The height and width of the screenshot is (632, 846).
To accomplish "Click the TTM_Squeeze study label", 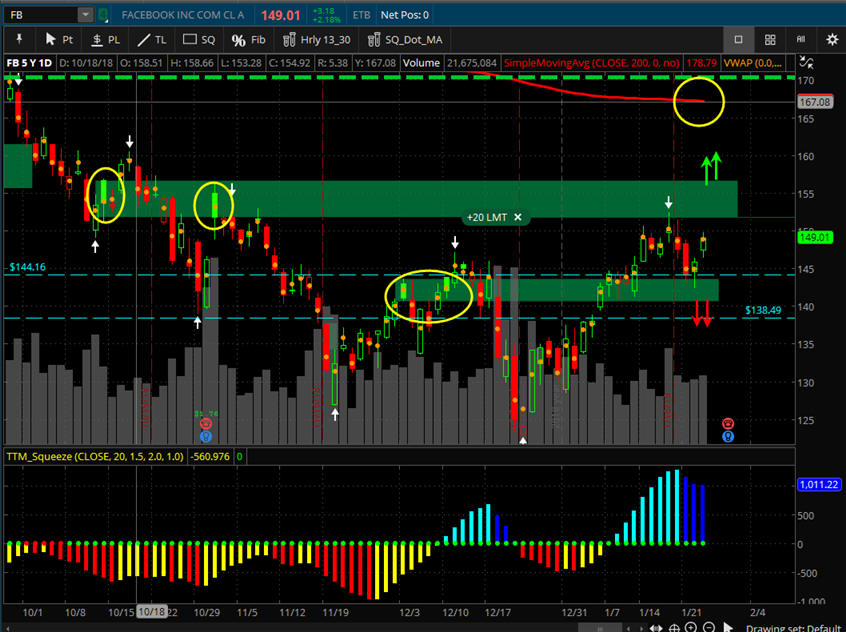I will (x=95, y=457).
